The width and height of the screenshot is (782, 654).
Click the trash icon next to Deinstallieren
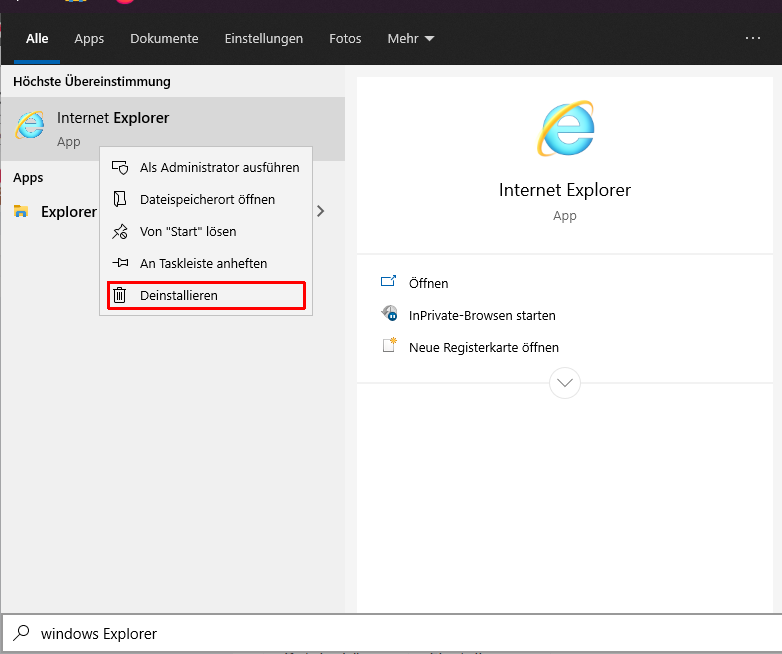120,295
